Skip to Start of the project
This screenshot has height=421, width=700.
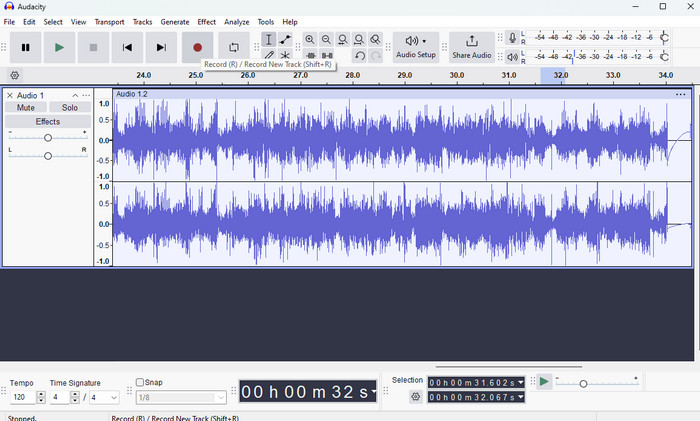(127, 47)
